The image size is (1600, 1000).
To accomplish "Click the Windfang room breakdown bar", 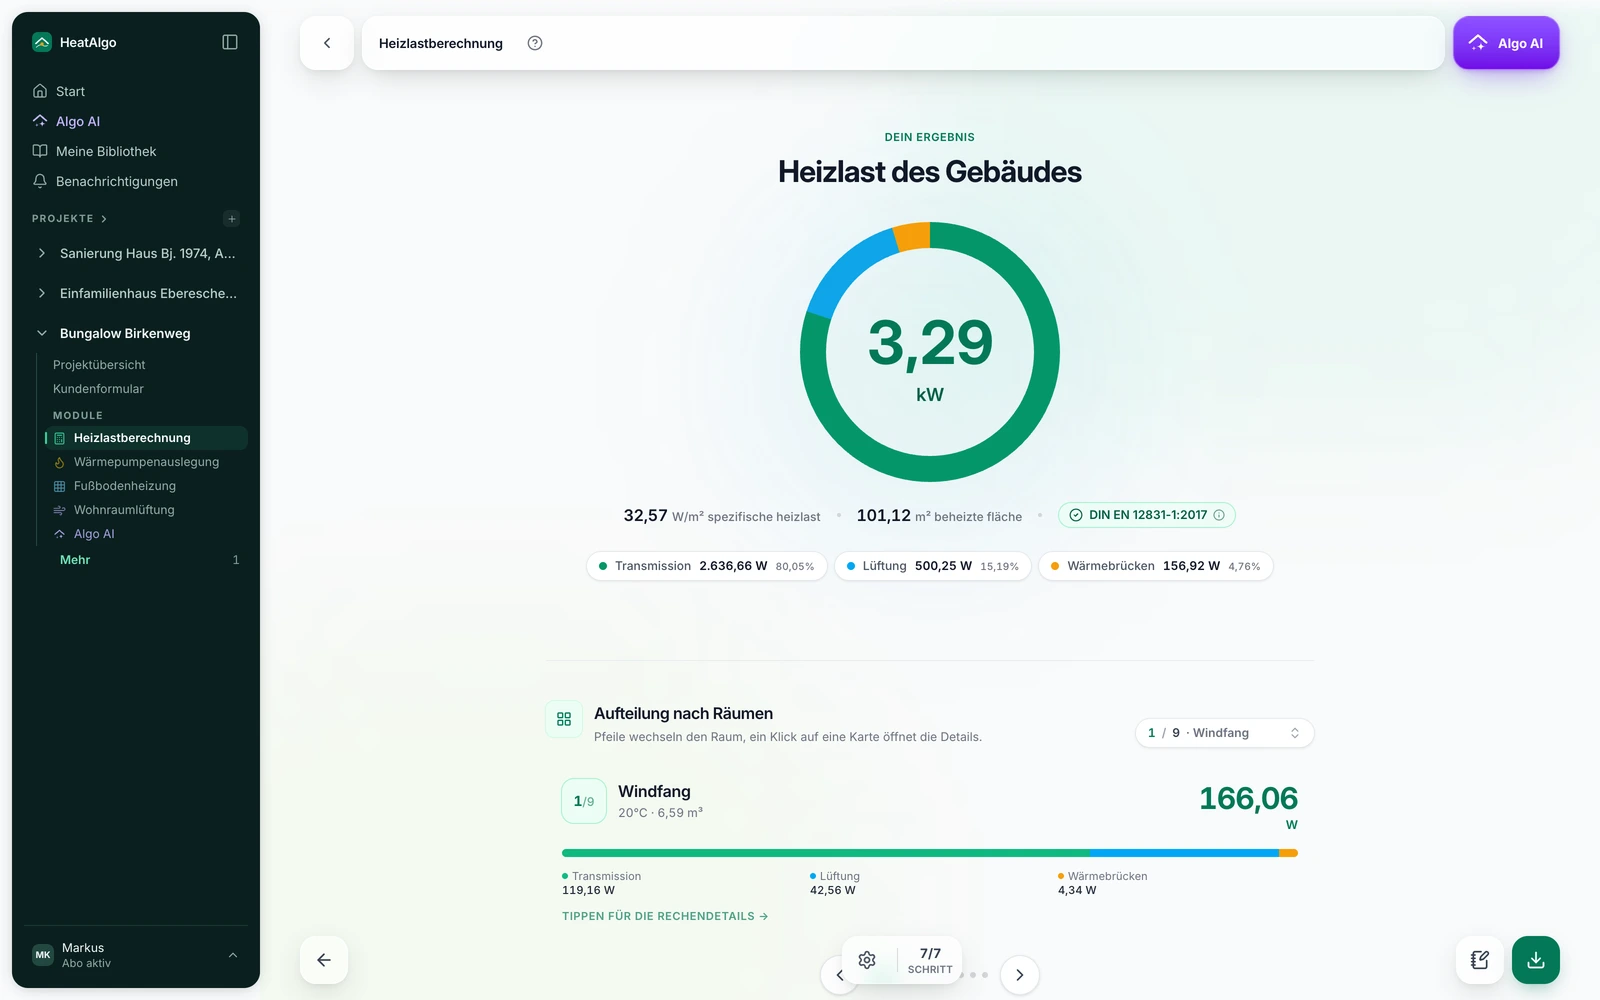I will coord(930,853).
